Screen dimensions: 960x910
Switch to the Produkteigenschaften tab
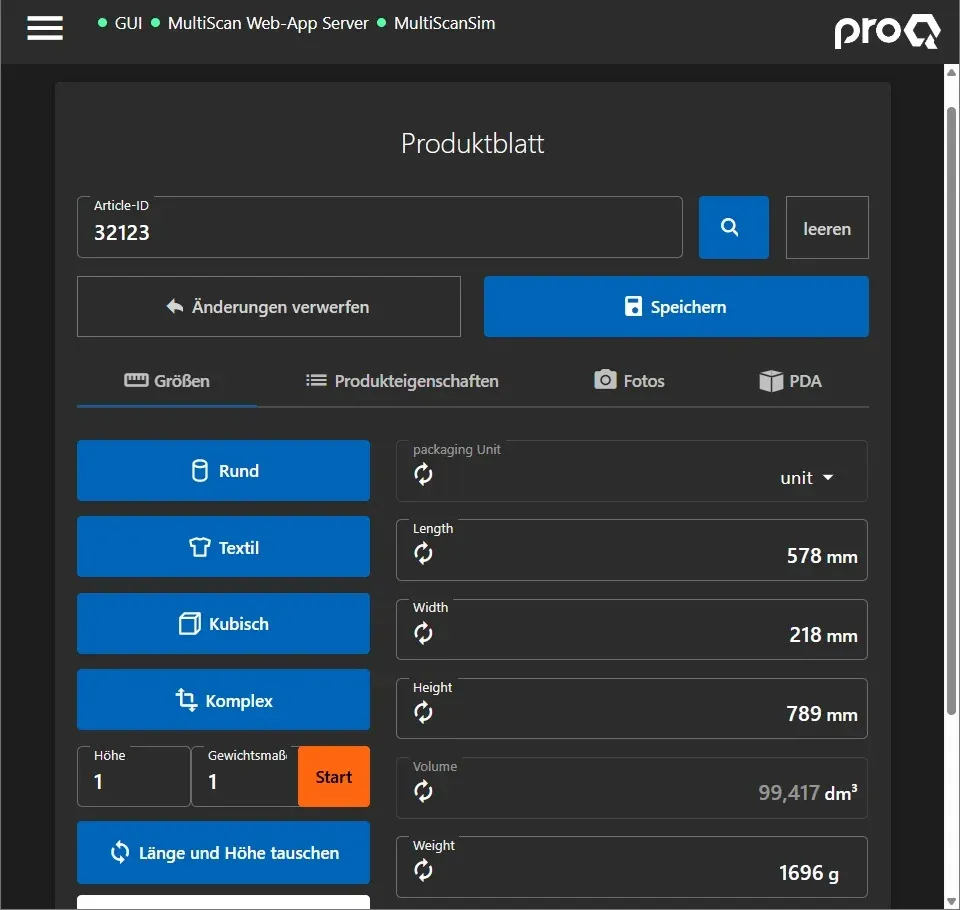pyautogui.click(x=402, y=381)
